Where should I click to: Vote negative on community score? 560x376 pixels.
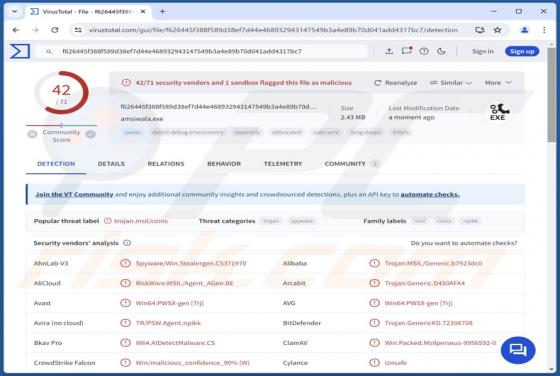32,134
